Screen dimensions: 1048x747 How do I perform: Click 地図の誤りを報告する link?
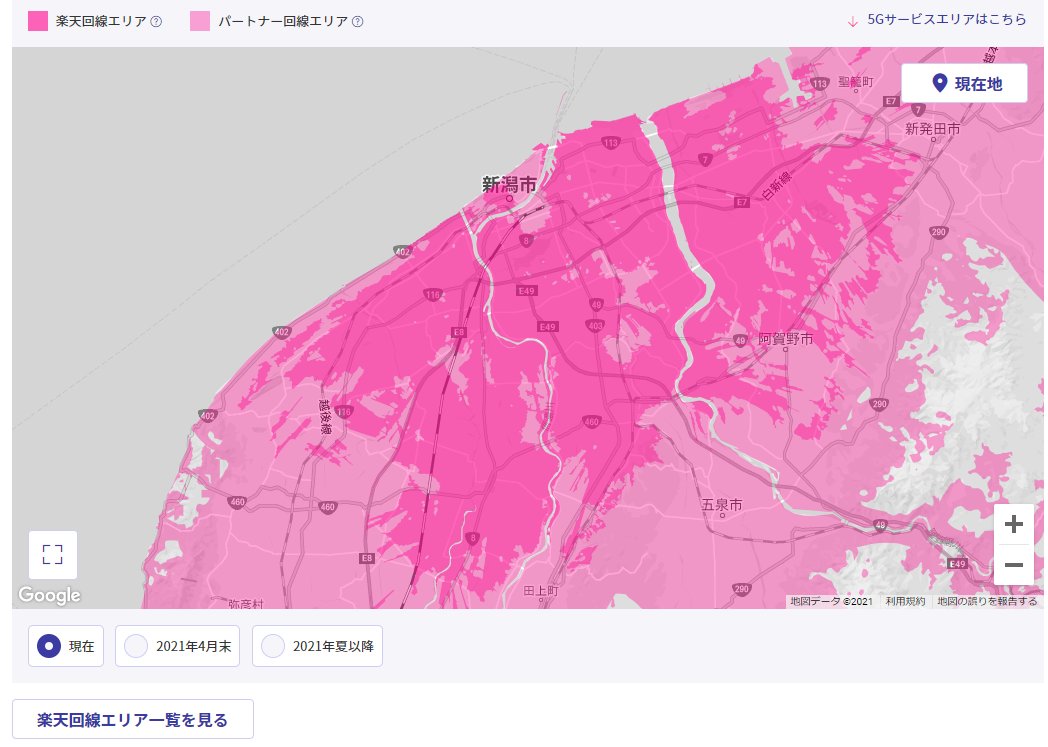pyautogui.click(x=987, y=601)
